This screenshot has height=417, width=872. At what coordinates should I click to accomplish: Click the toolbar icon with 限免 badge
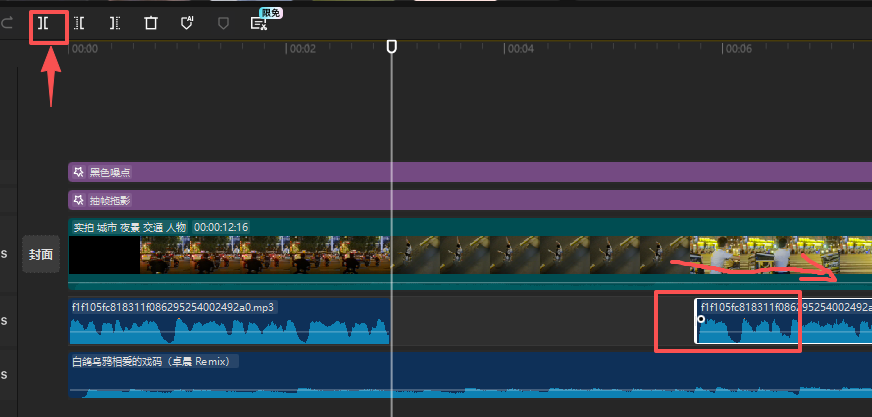pyautogui.click(x=258, y=23)
